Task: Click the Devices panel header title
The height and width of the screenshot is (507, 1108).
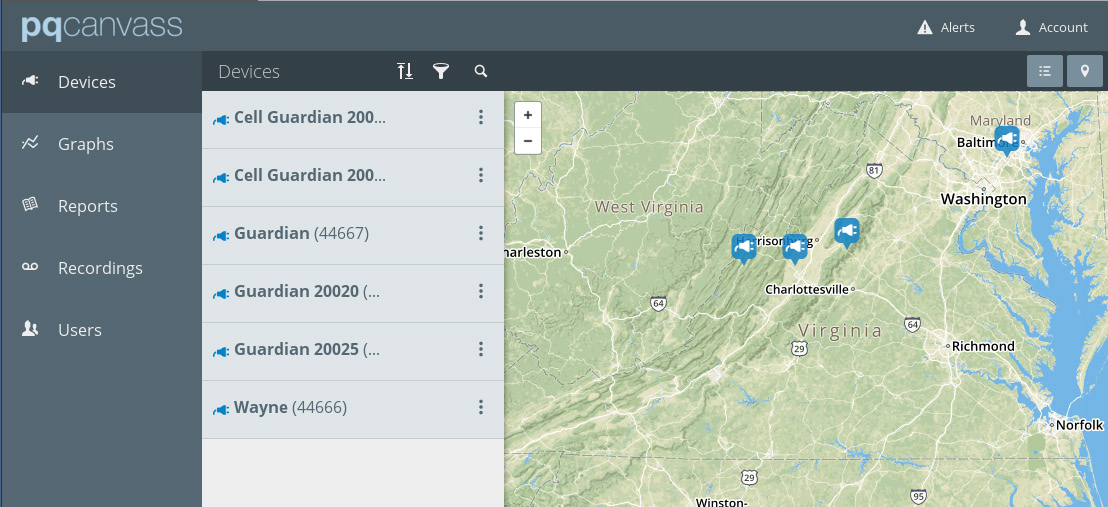Action: [x=249, y=71]
